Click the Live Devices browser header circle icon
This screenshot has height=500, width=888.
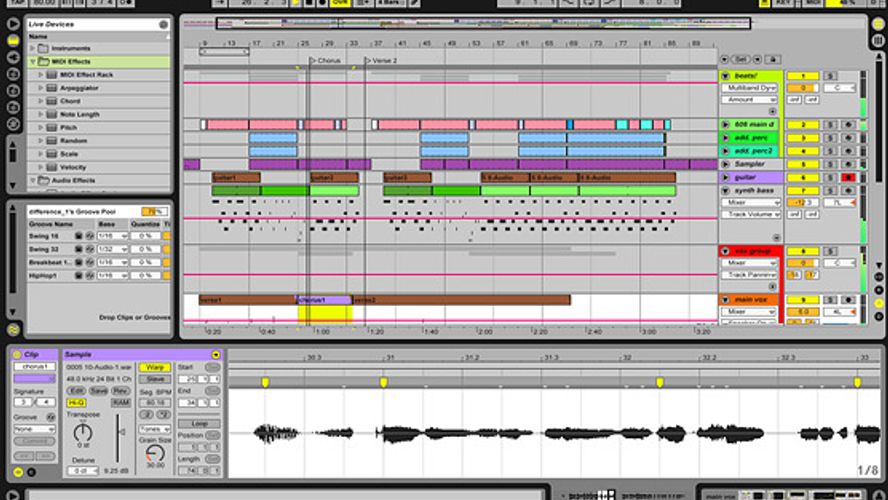[163, 24]
